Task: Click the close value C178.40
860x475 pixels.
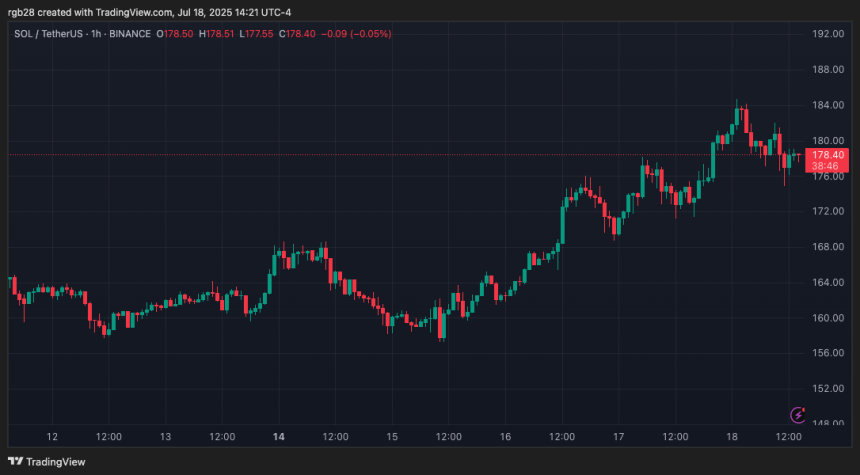Action: pyautogui.click(x=303, y=34)
